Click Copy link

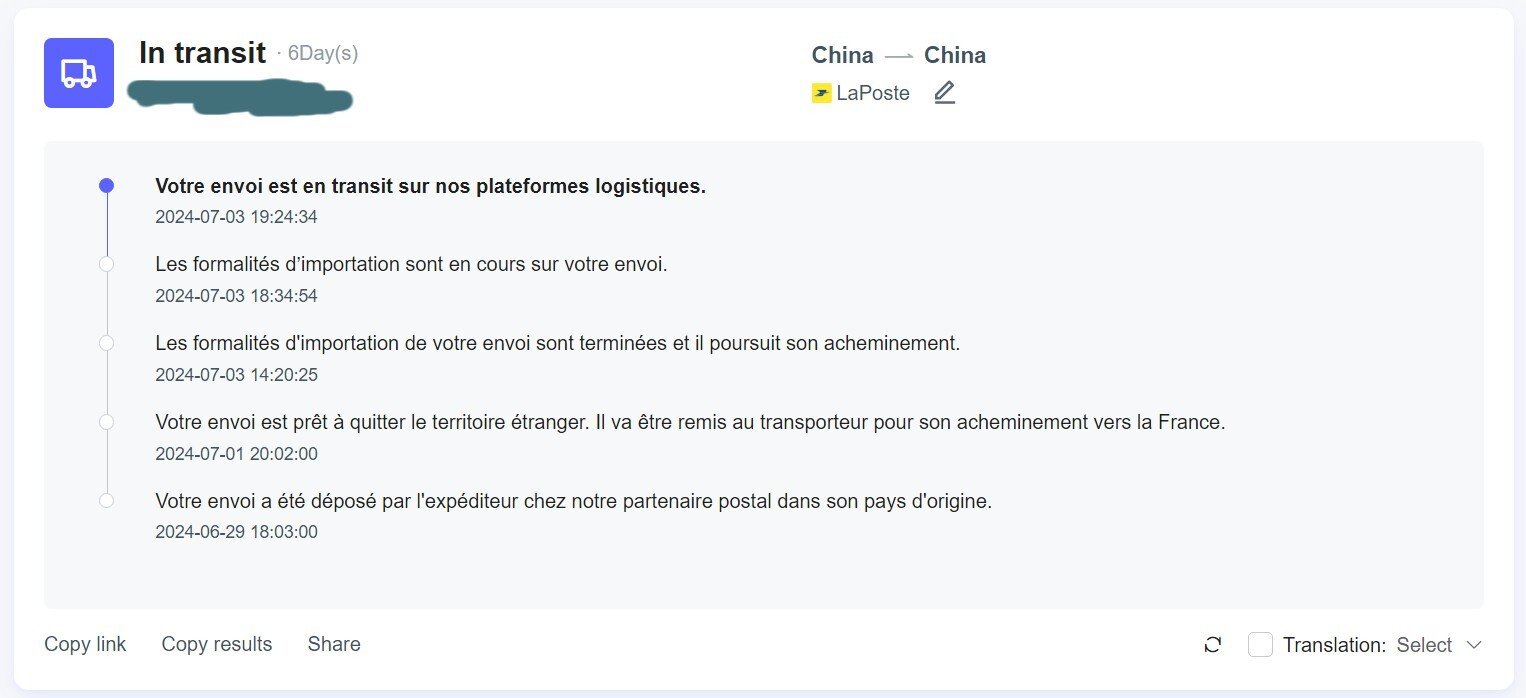pyautogui.click(x=85, y=644)
